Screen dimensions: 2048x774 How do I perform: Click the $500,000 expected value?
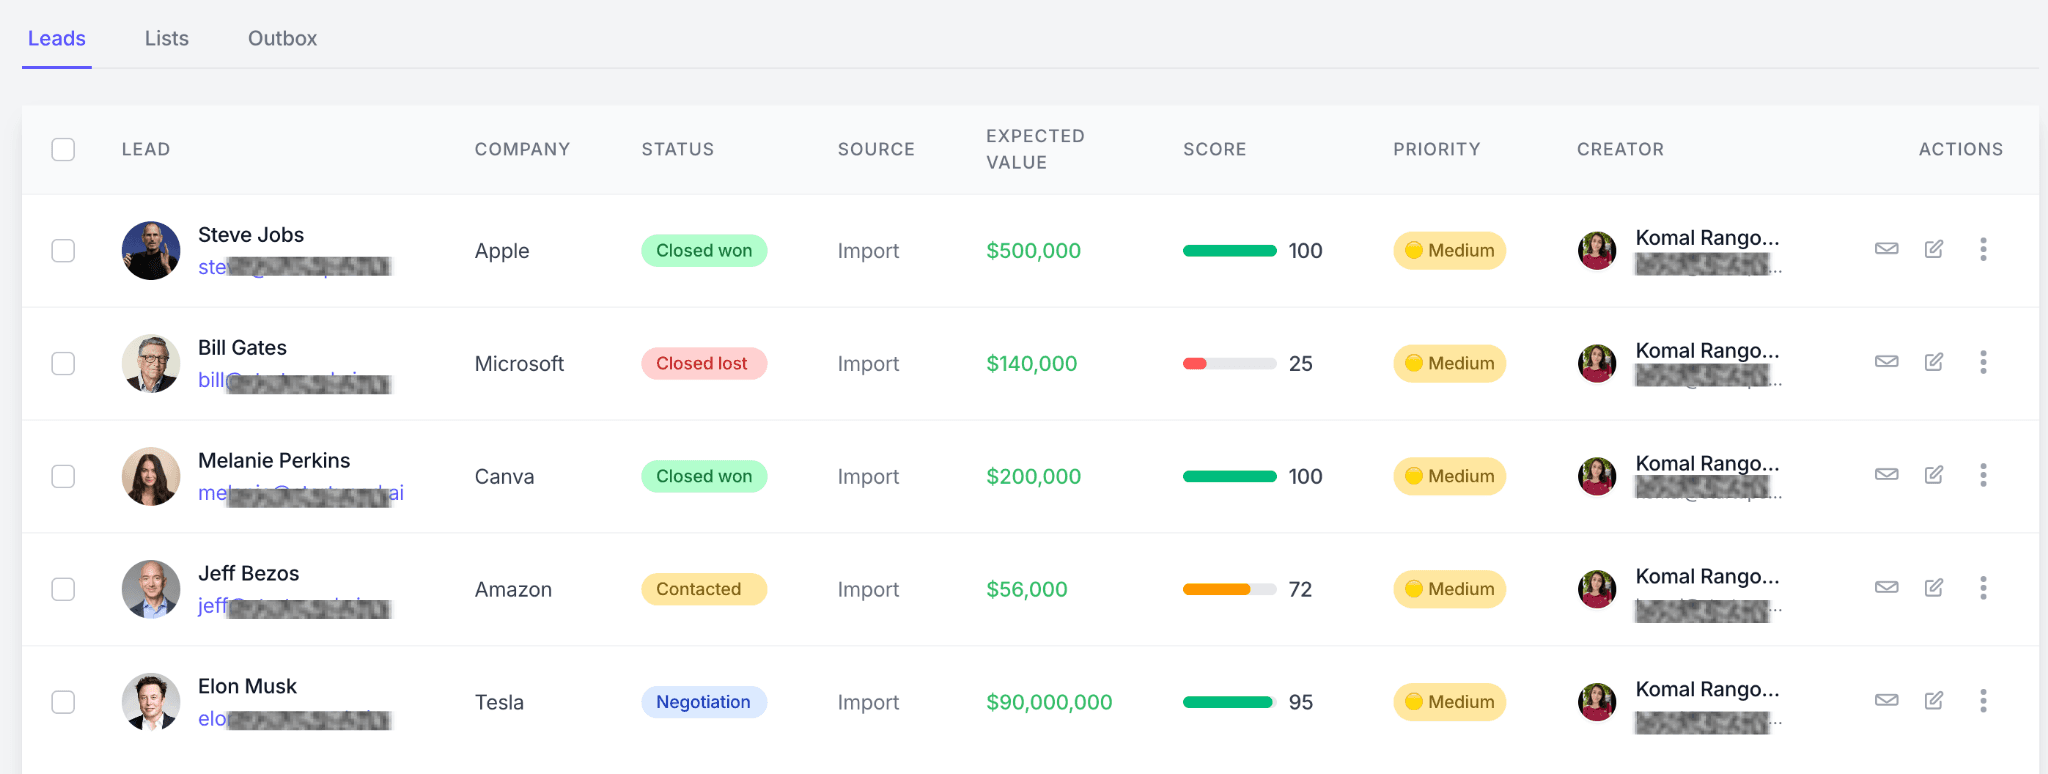[x=1033, y=251]
